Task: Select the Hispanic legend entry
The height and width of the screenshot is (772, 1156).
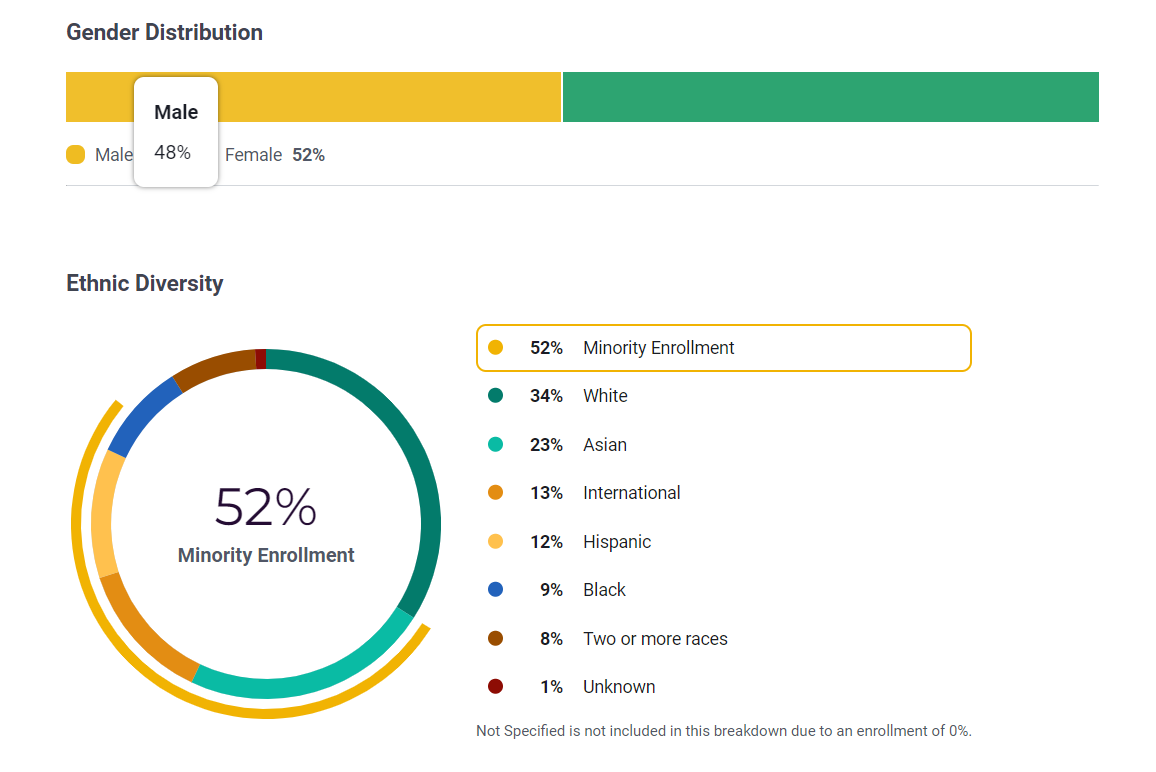Action: (617, 542)
